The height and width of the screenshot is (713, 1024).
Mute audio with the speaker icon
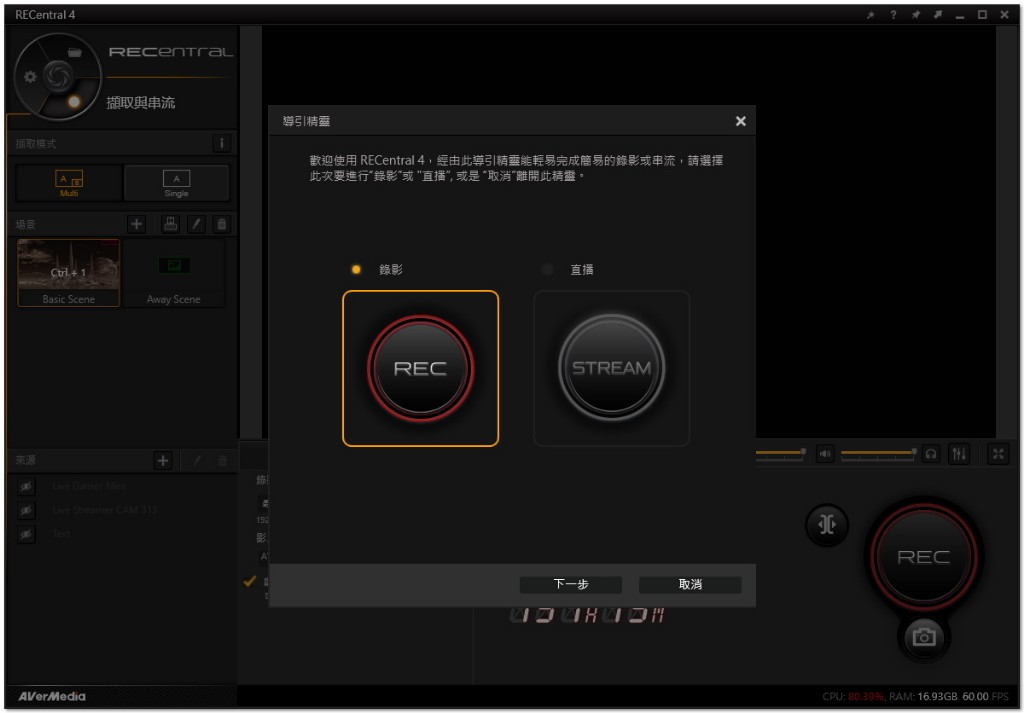point(825,454)
